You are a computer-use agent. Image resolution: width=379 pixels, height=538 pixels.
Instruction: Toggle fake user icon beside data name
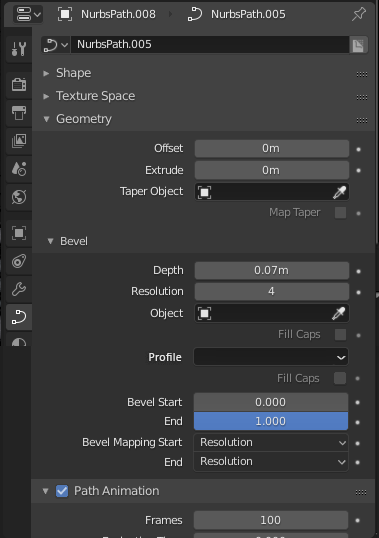coord(358,45)
